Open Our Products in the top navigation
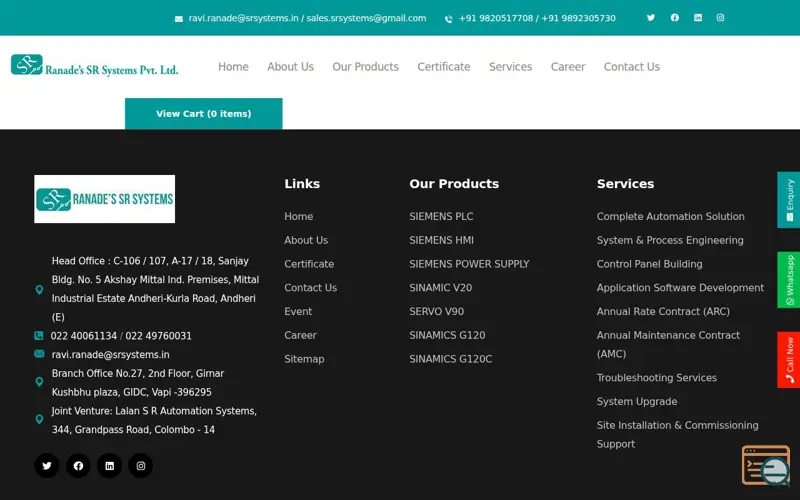Viewport: 800px width, 500px height. point(365,67)
